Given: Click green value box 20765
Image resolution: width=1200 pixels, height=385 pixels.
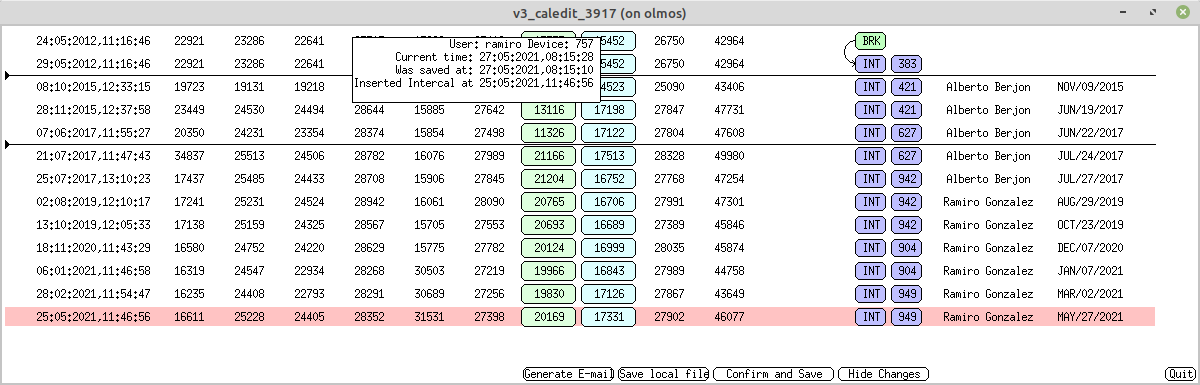Looking at the screenshot, I should [549, 201].
